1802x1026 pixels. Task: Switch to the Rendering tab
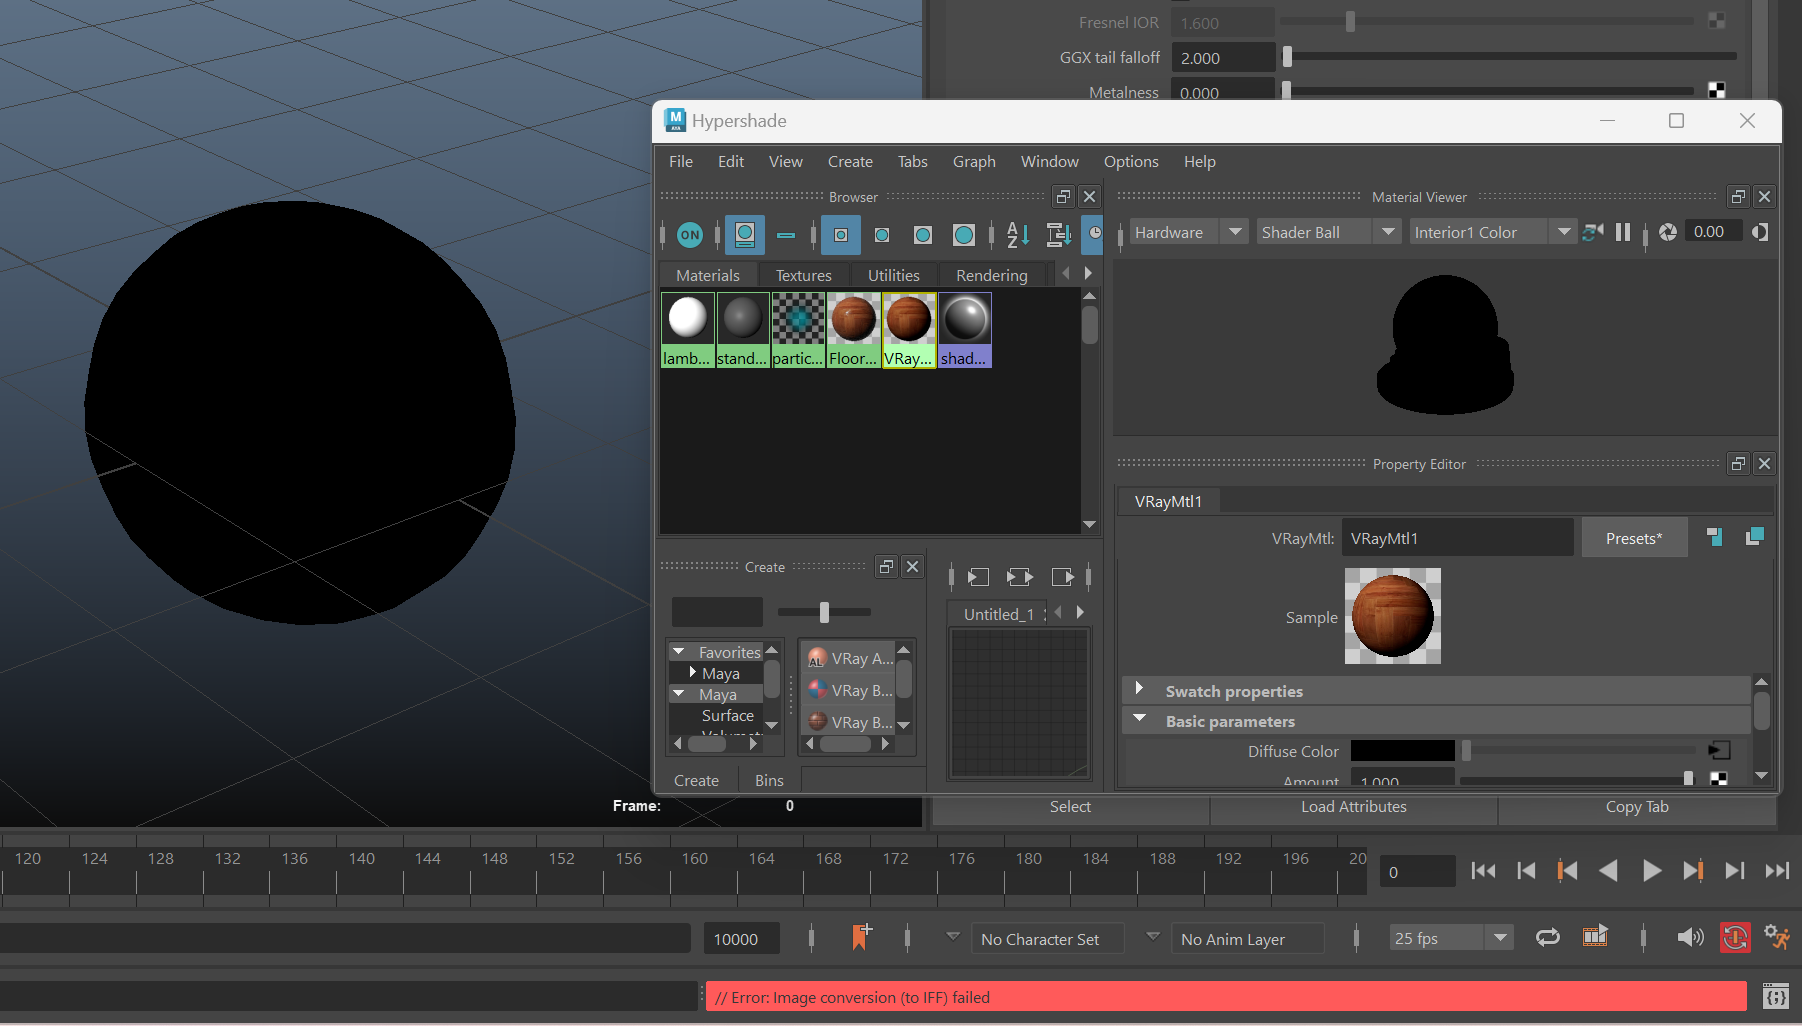[992, 275]
